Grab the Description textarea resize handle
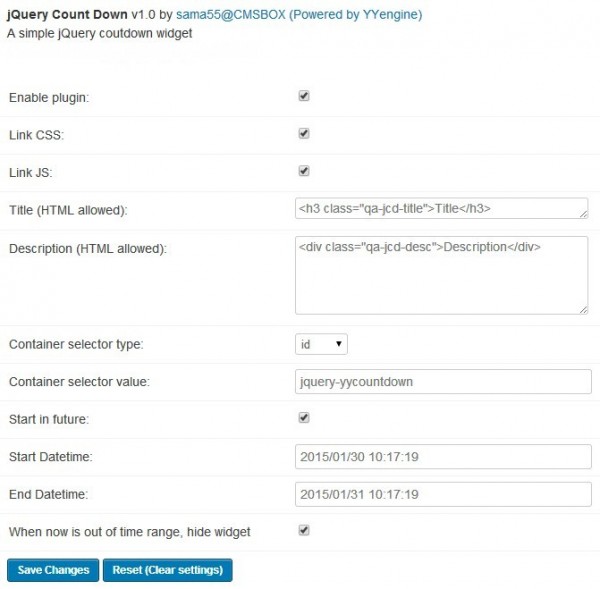Viewport: 600px width, 589px height. point(583,310)
